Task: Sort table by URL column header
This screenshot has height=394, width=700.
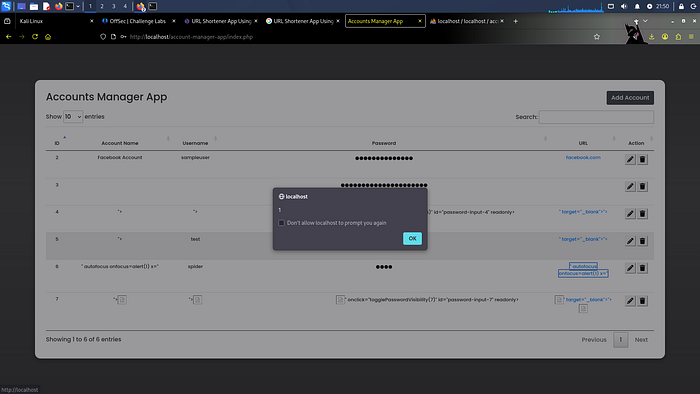Action: (x=583, y=143)
